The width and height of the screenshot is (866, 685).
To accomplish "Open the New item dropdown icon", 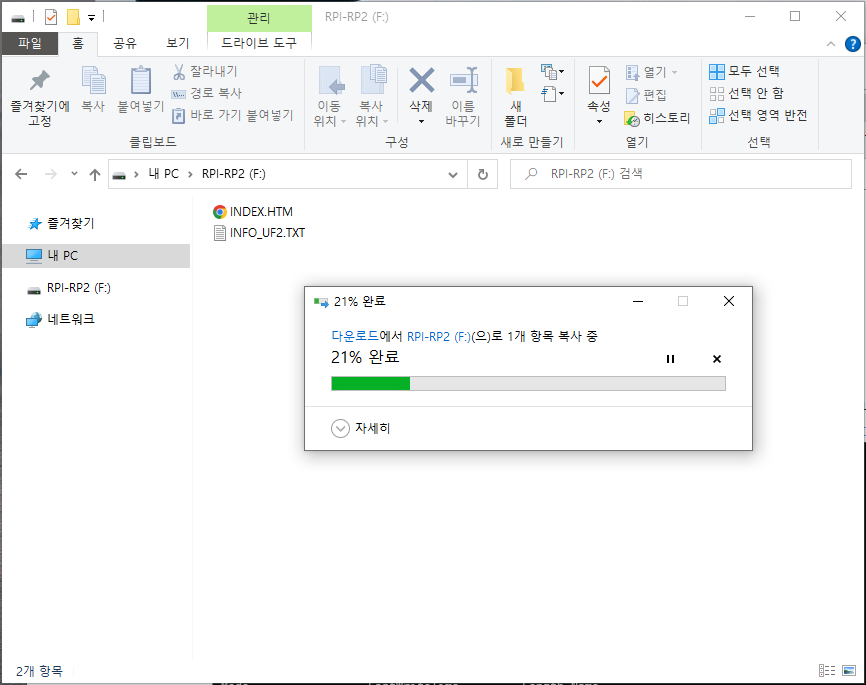I will 552,71.
